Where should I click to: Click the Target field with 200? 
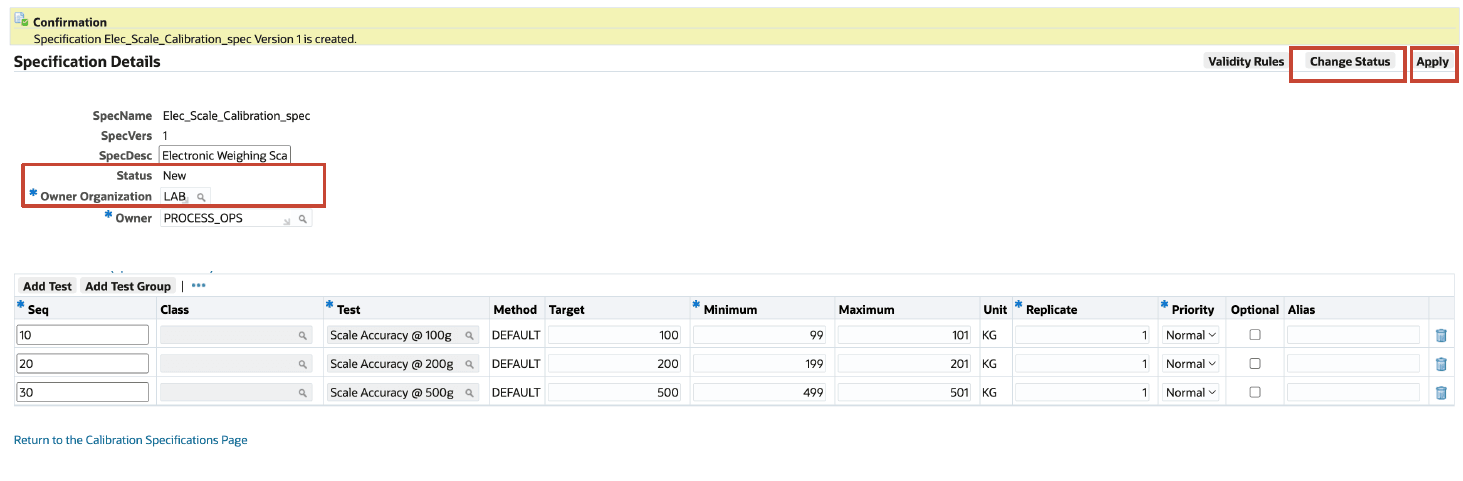click(x=615, y=364)
